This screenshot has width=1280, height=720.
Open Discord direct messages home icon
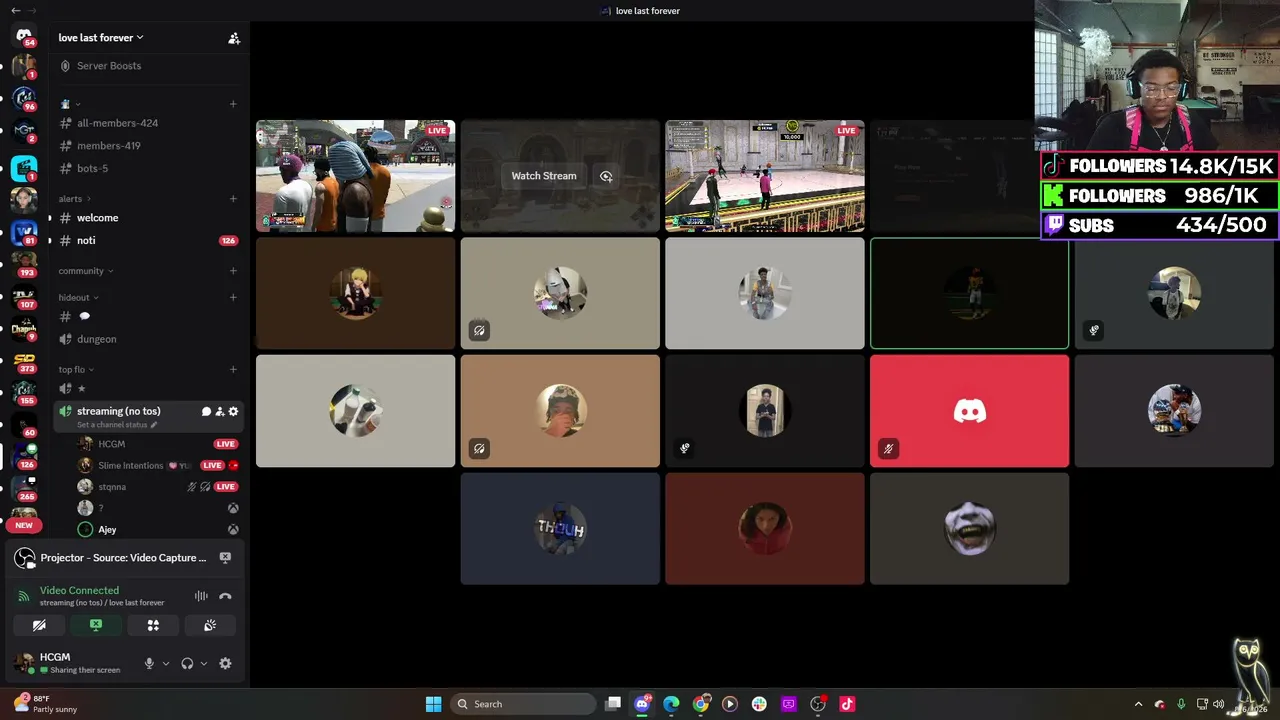tap(24, 36)
